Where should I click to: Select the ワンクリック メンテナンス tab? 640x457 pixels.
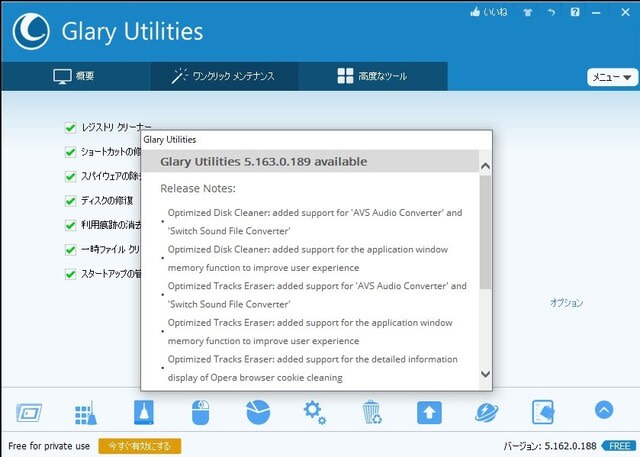point(224,76)
